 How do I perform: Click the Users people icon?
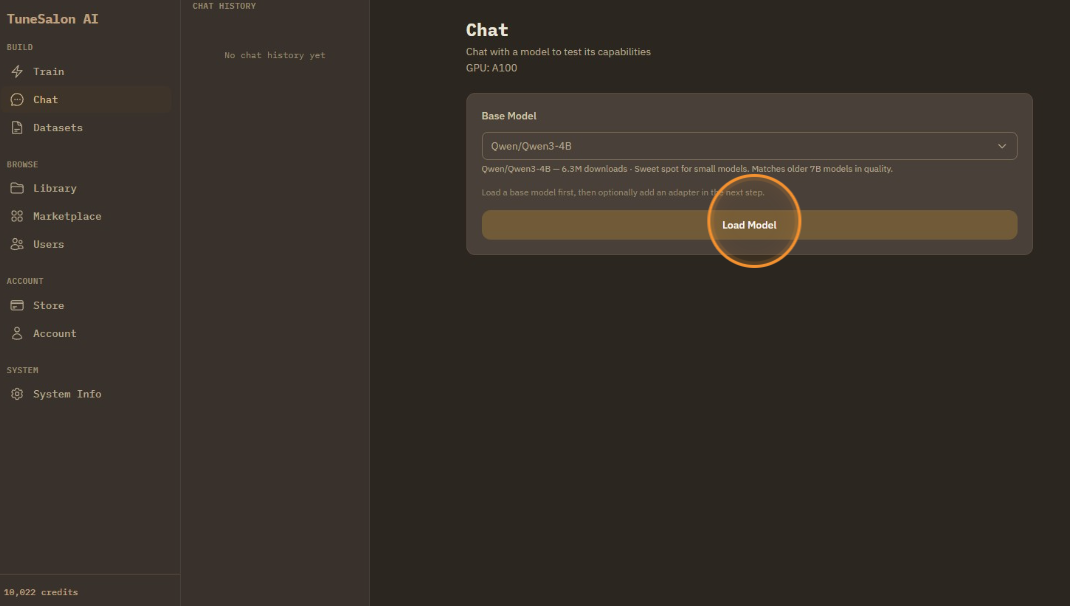pos(17,244)
